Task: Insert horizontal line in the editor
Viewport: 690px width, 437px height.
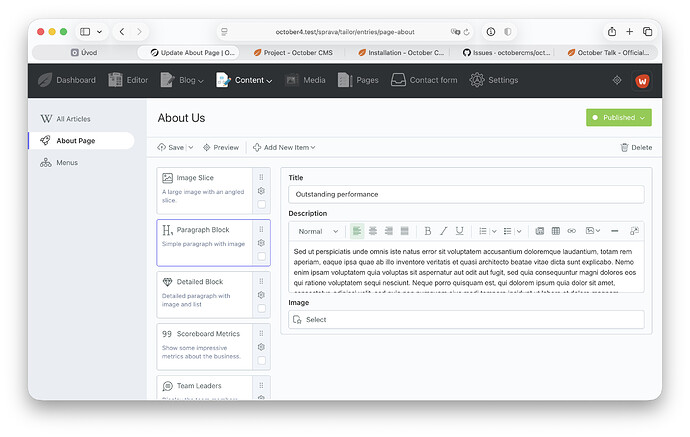Action: click(x=614, y=231)
